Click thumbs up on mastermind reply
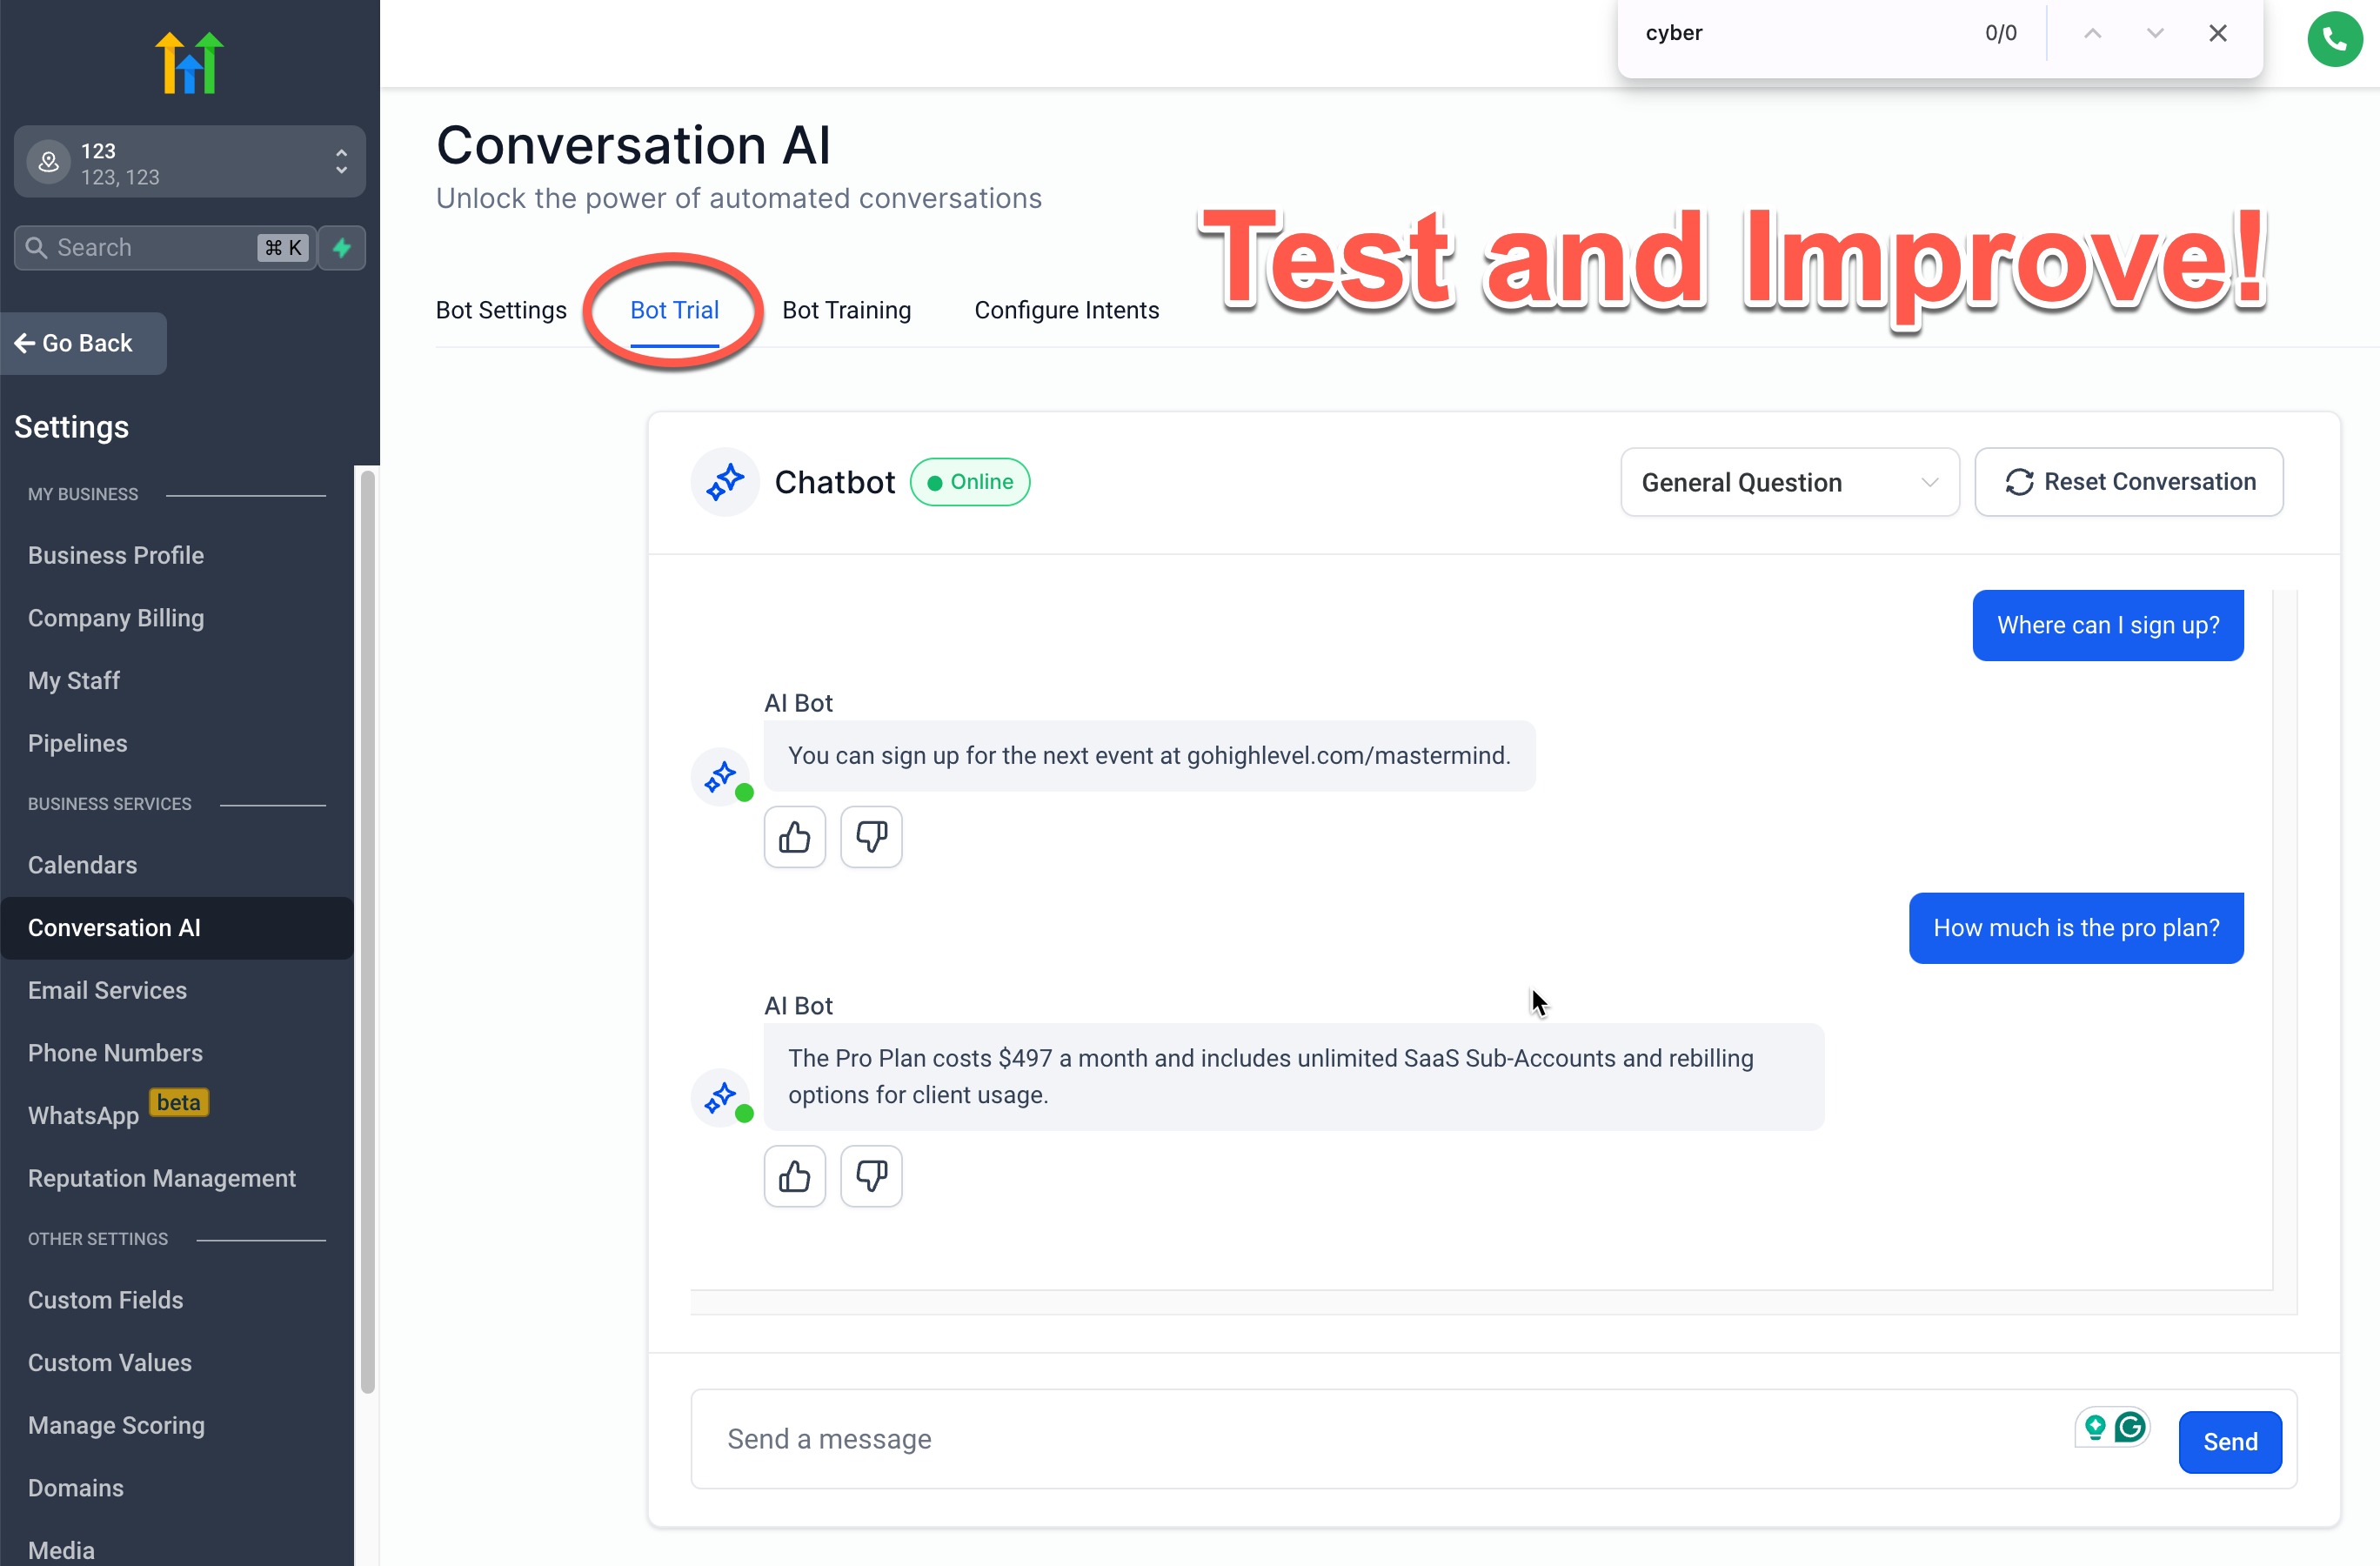Screen dimensions: 2380x1566 pos(794,836)
